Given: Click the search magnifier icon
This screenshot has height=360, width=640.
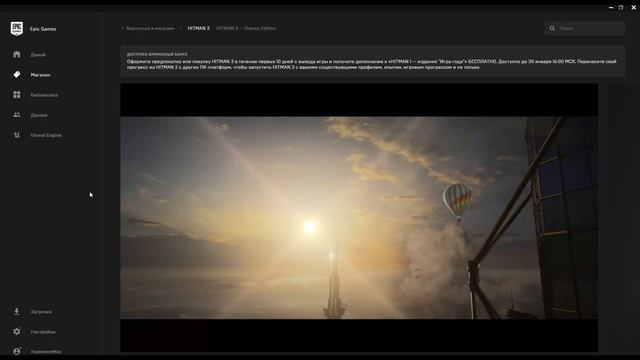Looking at the screenshot, I should tap(552, 28).
